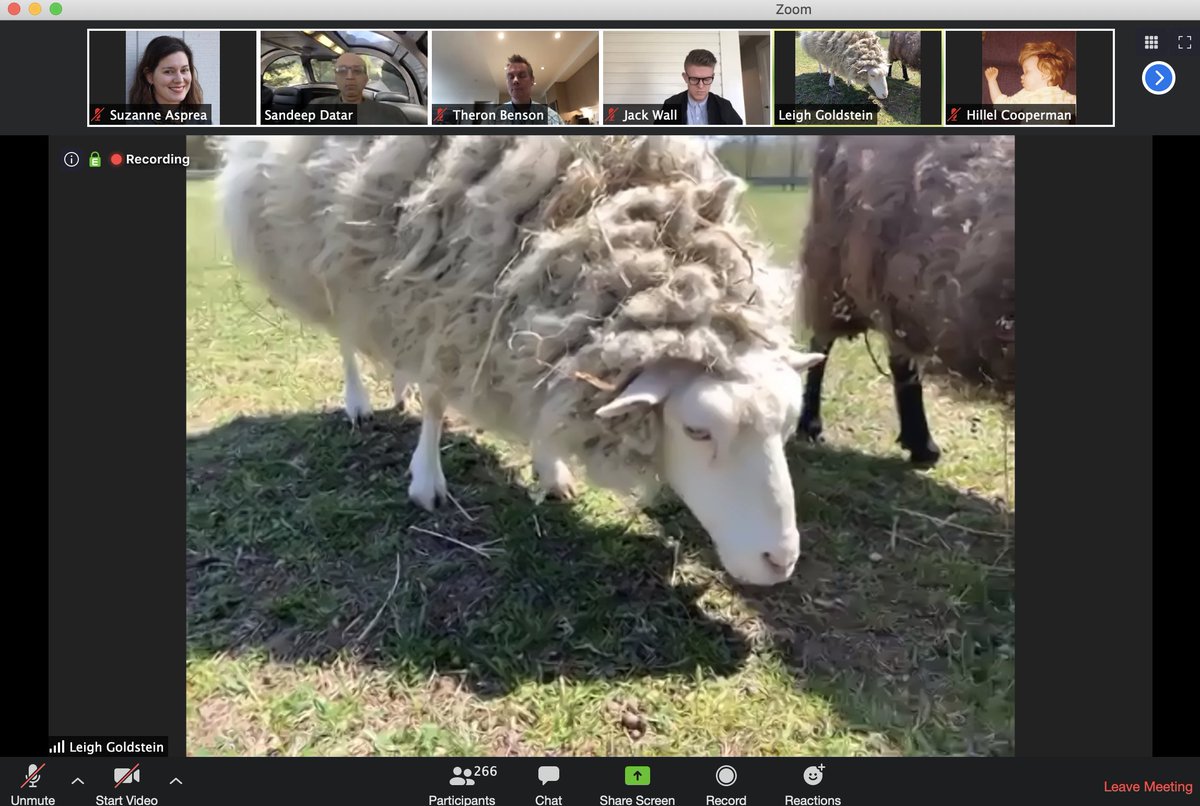Screen dimensions: 1200x806
Task: Open the Reactions picker
Action: point(812,783)
